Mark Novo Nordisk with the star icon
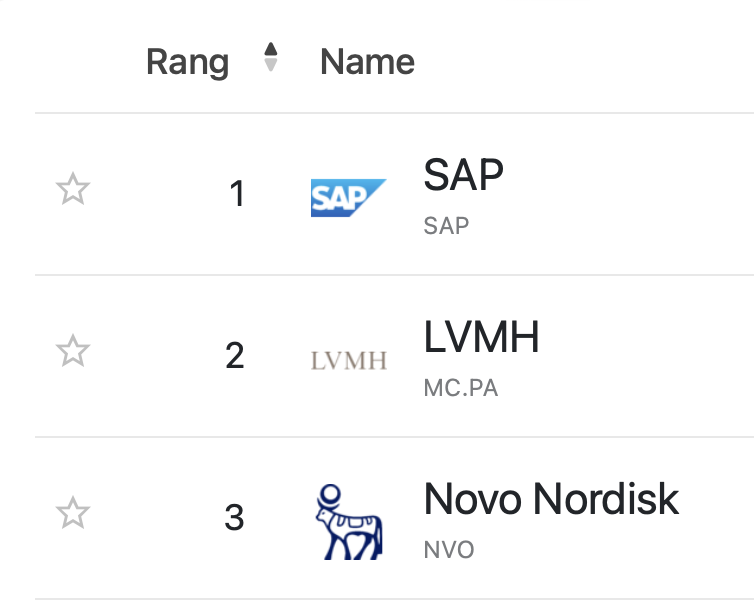Image resolution: width=754 pixels, height=606 pixels. [73, 513]
